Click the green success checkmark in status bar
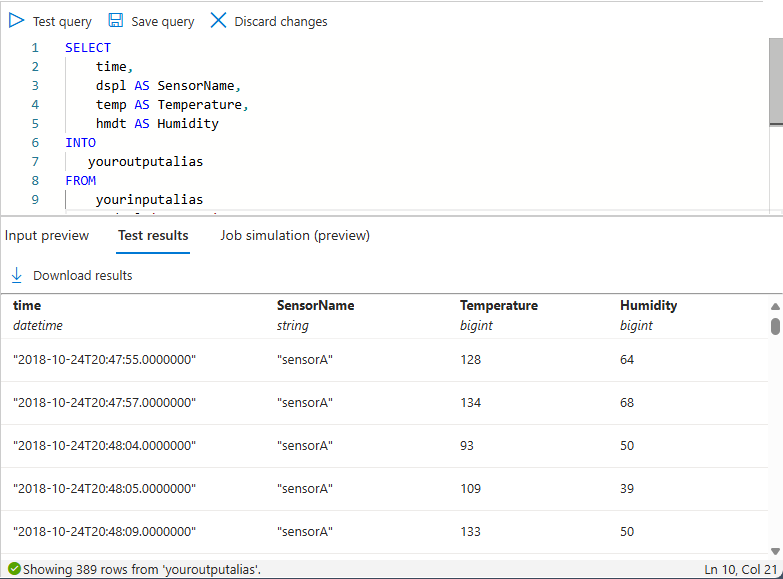This screenshot has width=783, height=579. tap(14, 569)
